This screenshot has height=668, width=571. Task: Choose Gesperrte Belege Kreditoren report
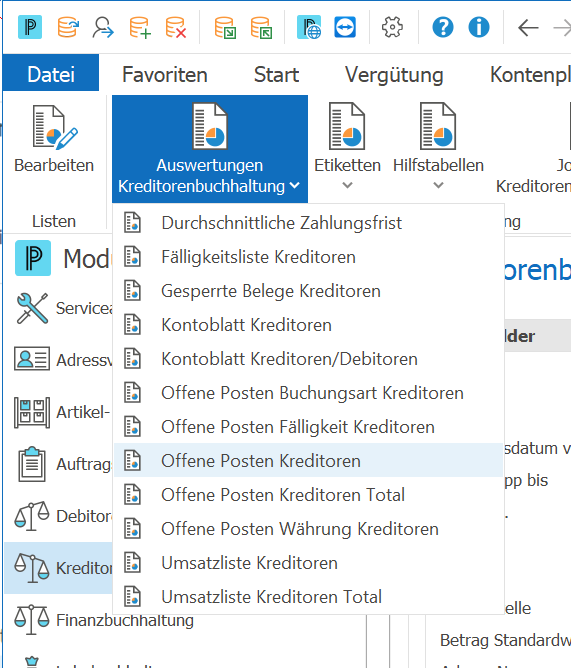[x=309, y=291]
